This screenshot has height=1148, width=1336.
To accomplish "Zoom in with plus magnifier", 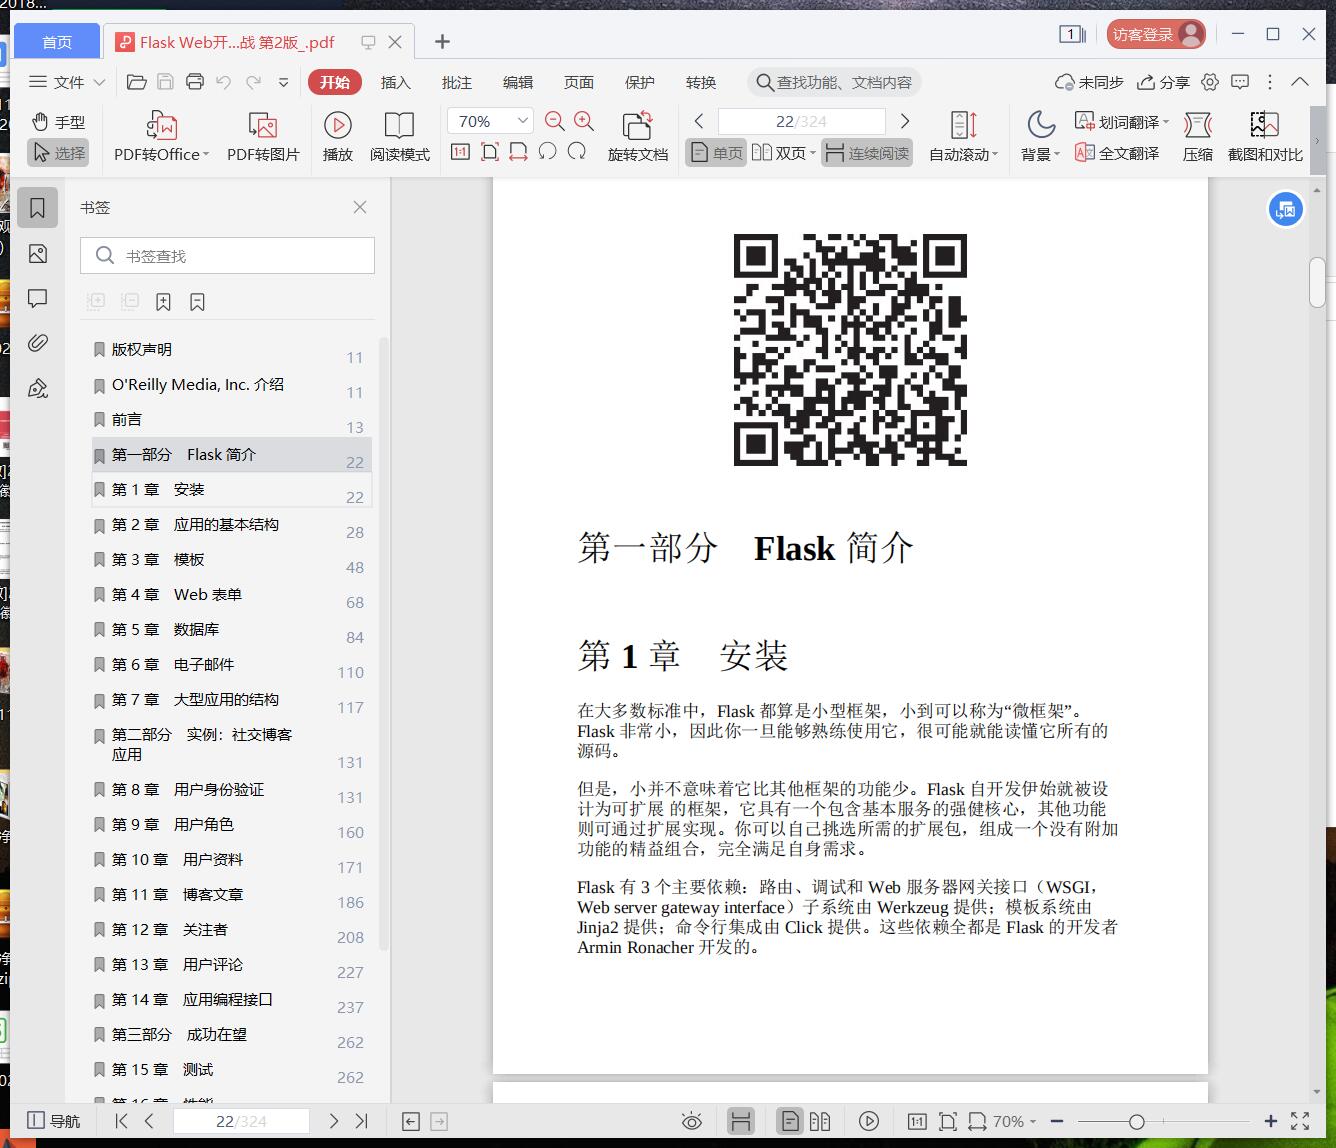I will click(x=585, y=121).
